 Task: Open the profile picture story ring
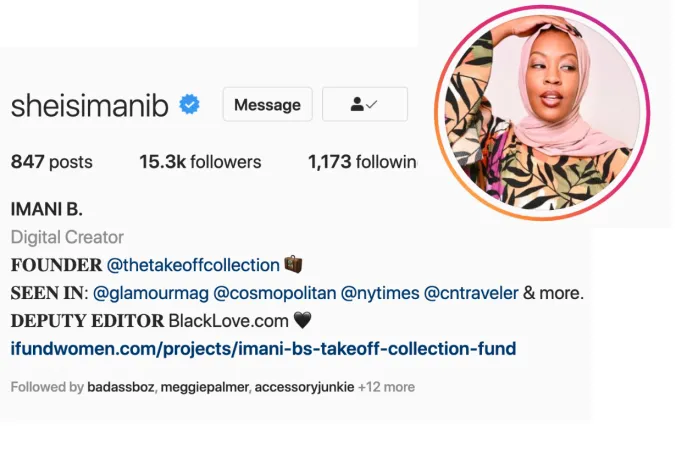tap(542, 113)
